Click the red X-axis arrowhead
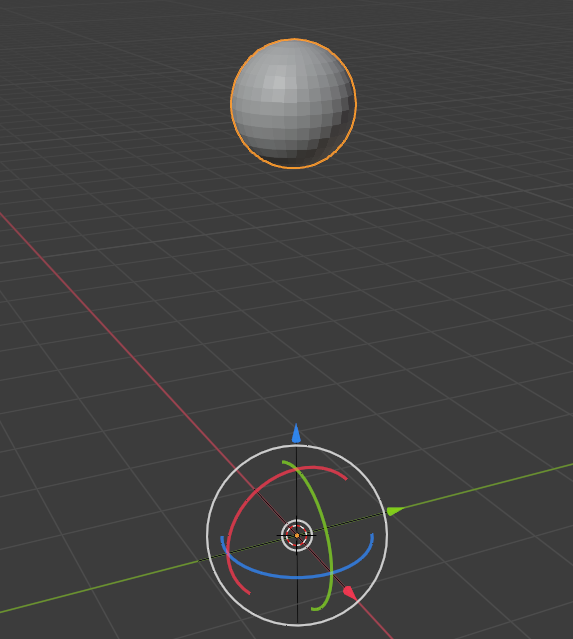 click(x=350, y=593)
